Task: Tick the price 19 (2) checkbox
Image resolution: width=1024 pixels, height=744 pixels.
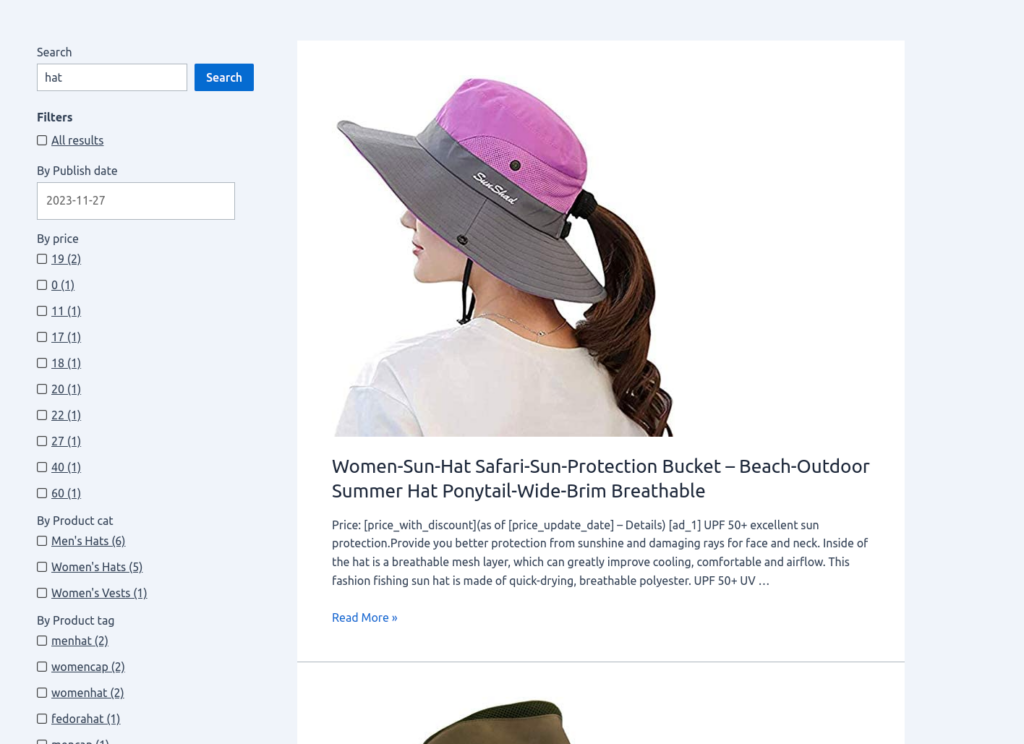Action: [42, 259]
